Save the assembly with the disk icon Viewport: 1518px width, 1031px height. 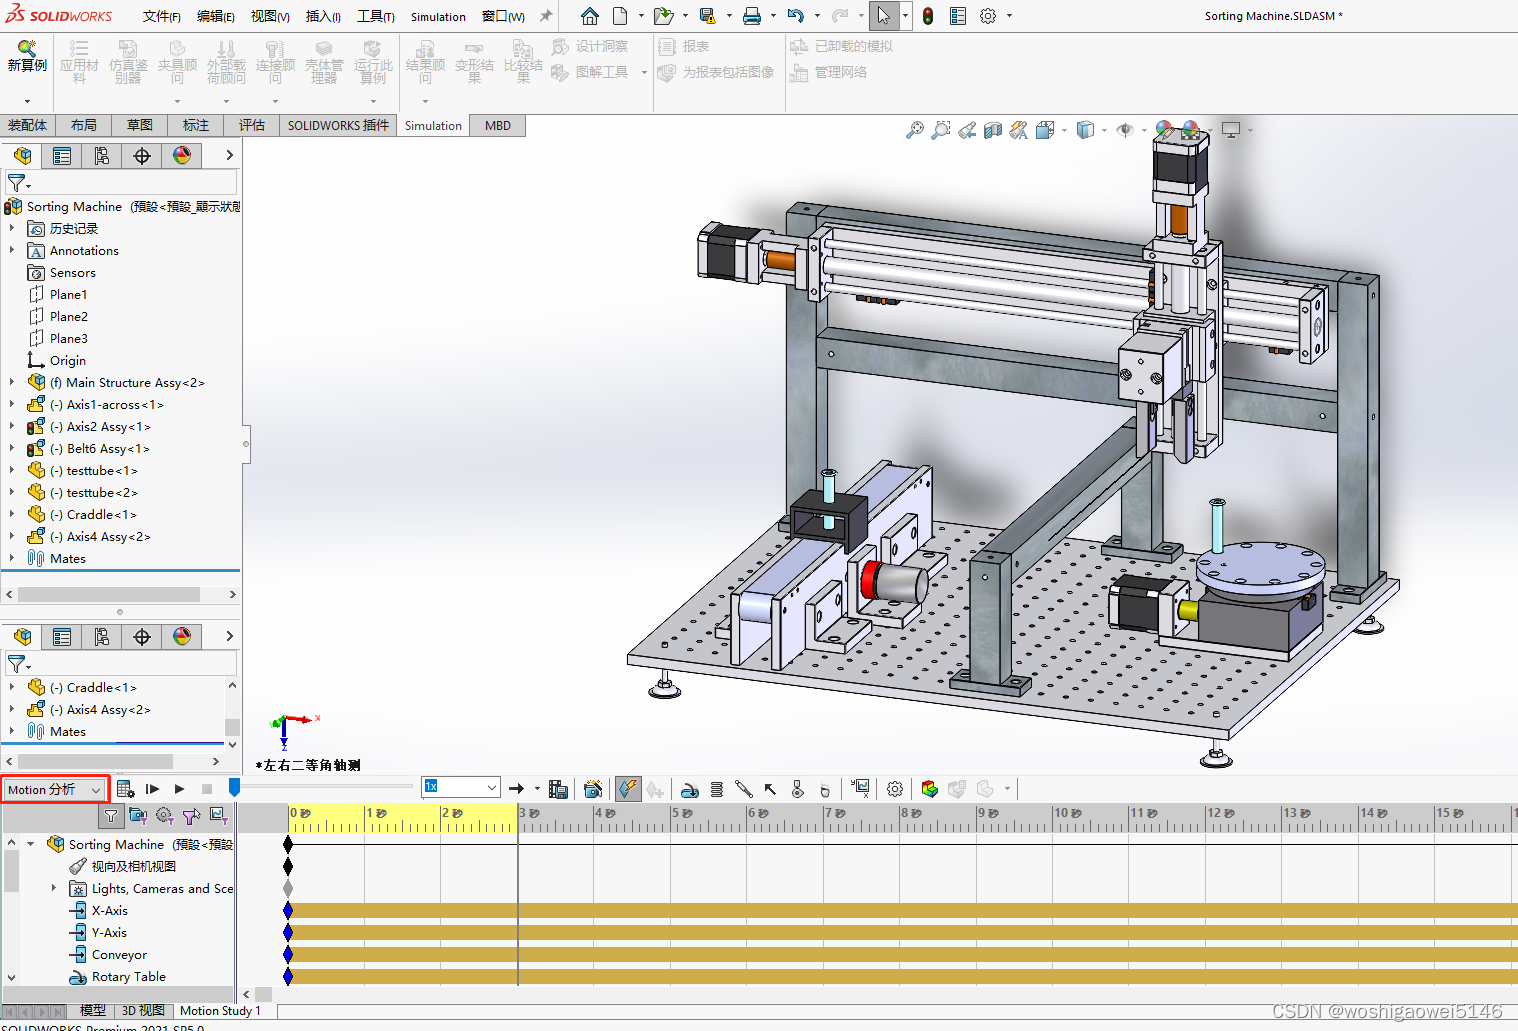pyautogui.click(x=708, y=16)
